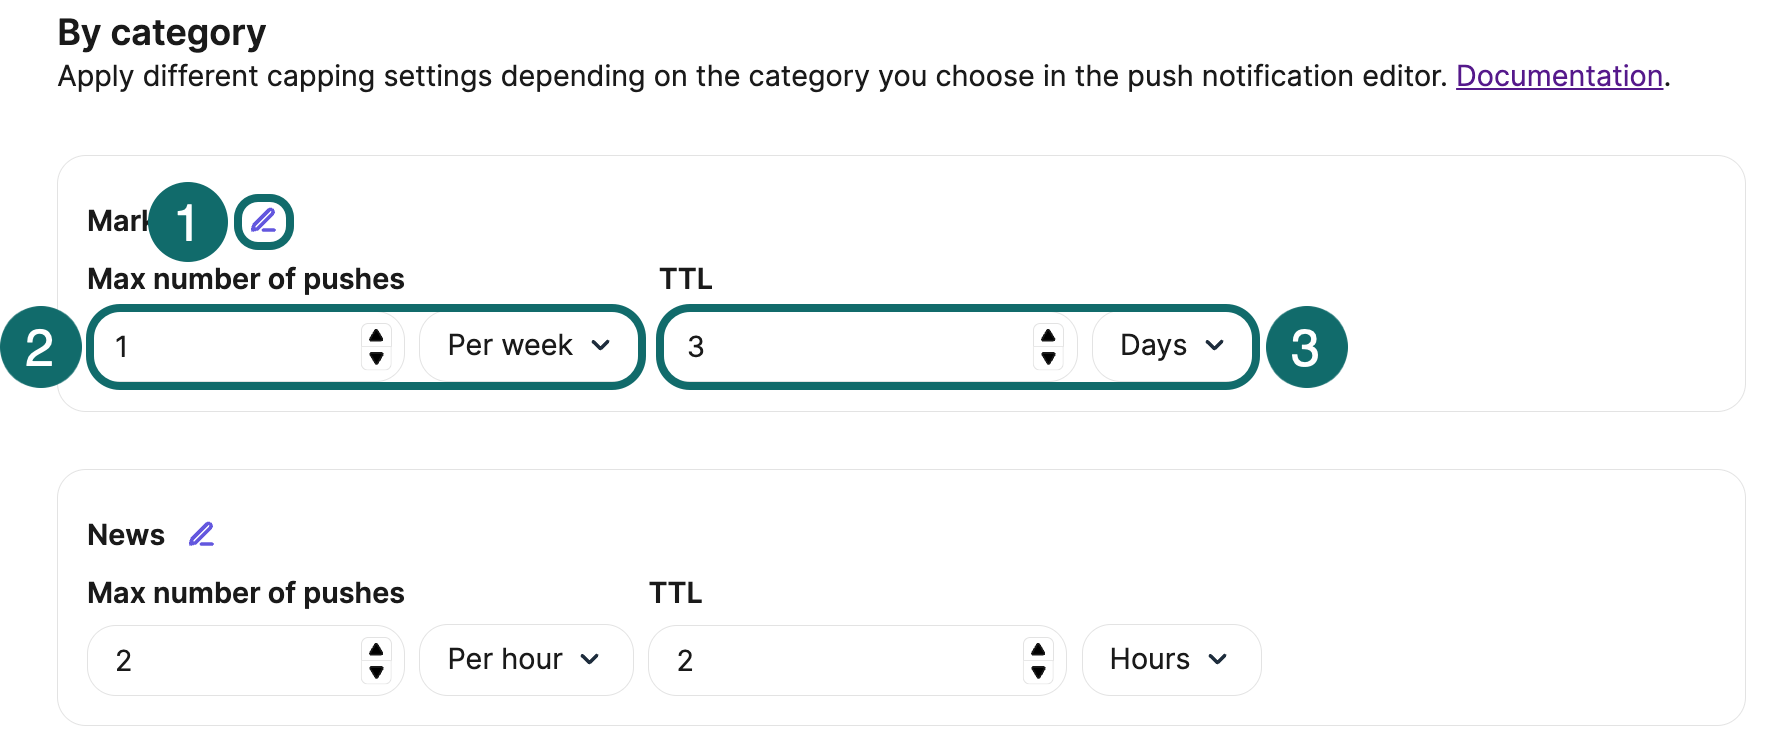Click the edit pencil icon beside News

point(202,533)
